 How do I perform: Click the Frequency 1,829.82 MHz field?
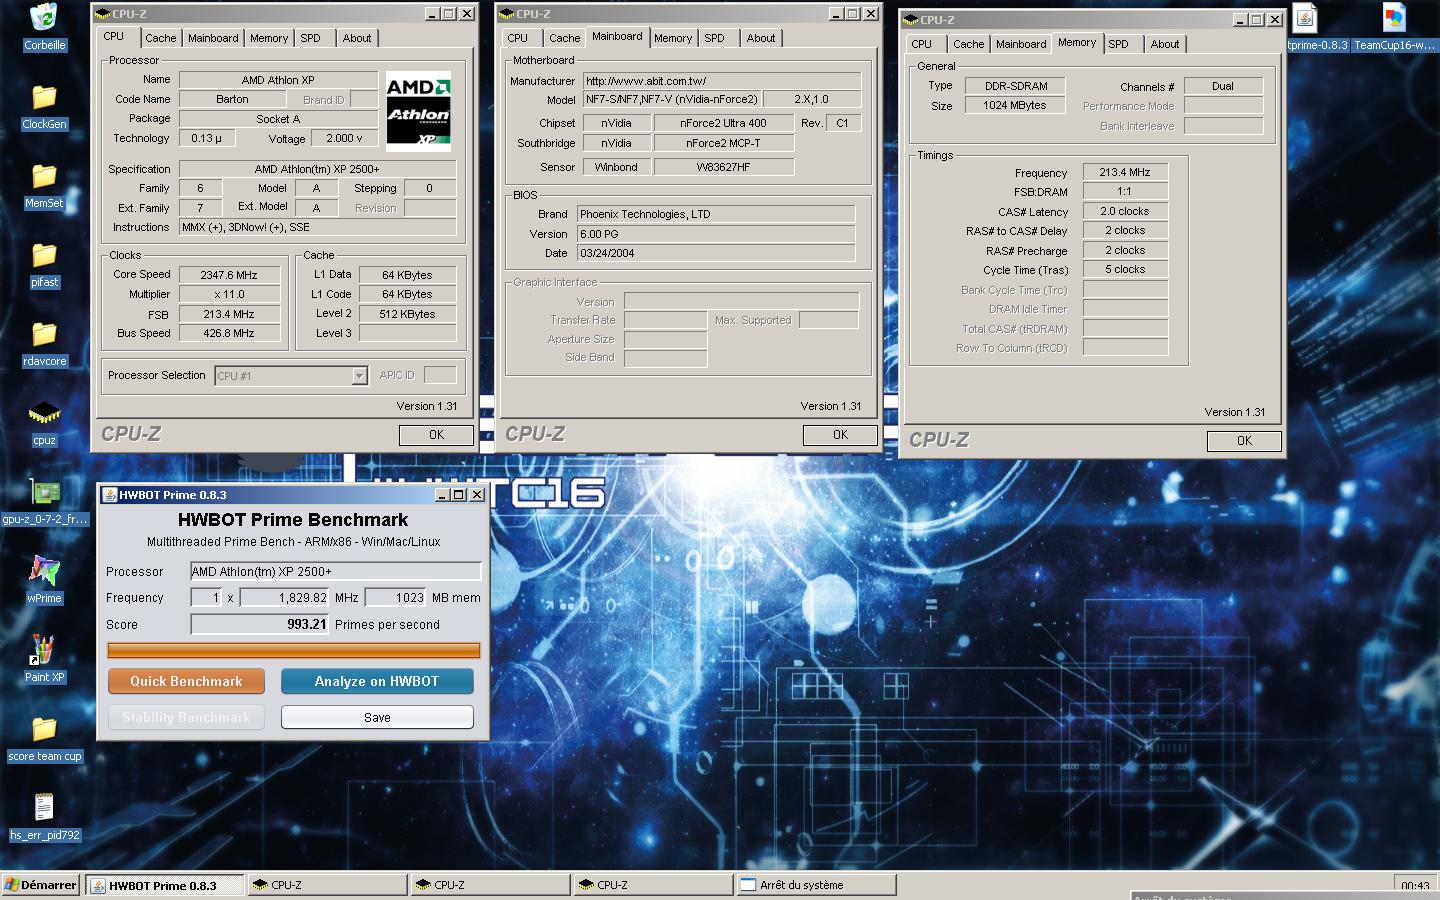click(285, 597)
